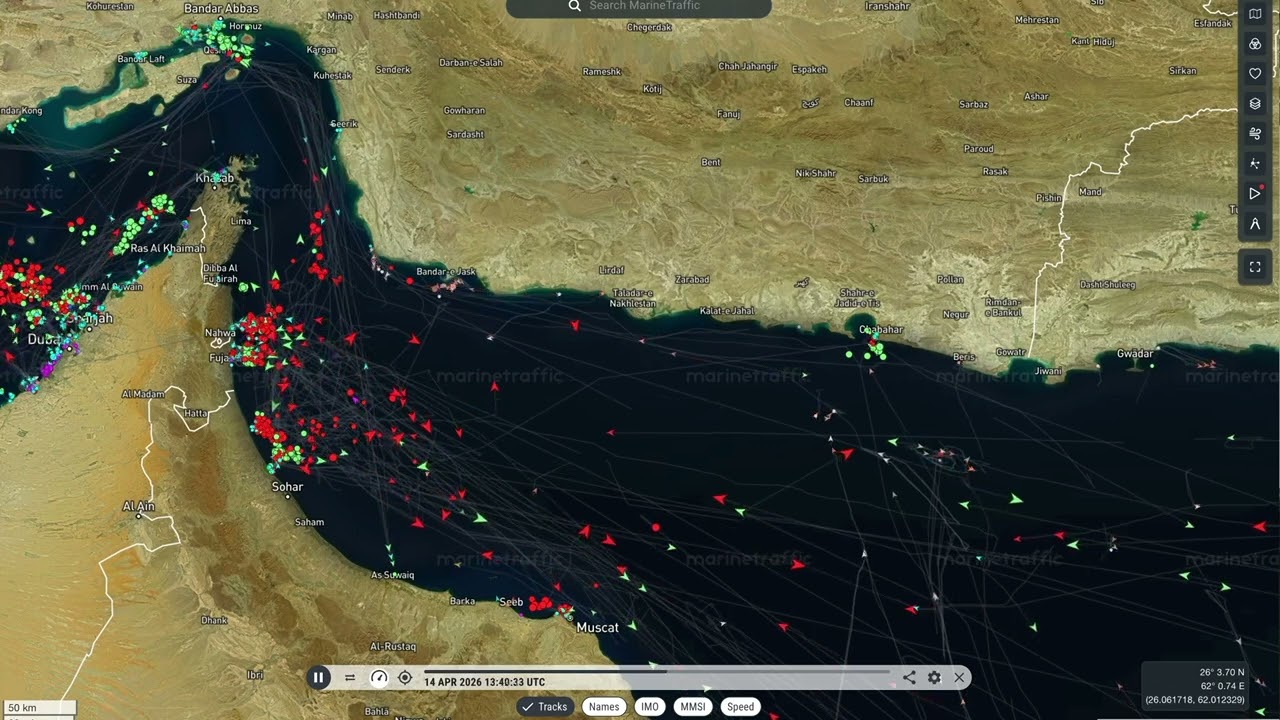
Task: Click the Seeb label near Muscat
Action: click(x=511, y=602)
